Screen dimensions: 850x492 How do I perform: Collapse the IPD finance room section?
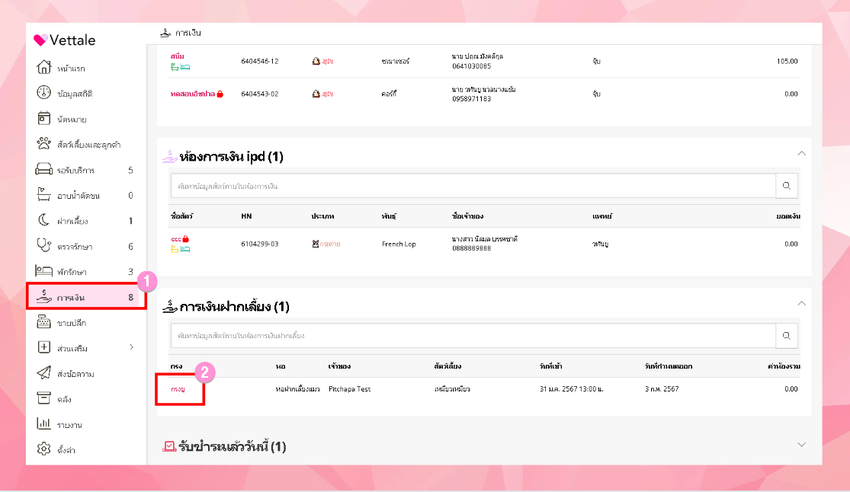pyautogui.click(x=801, y=154)
